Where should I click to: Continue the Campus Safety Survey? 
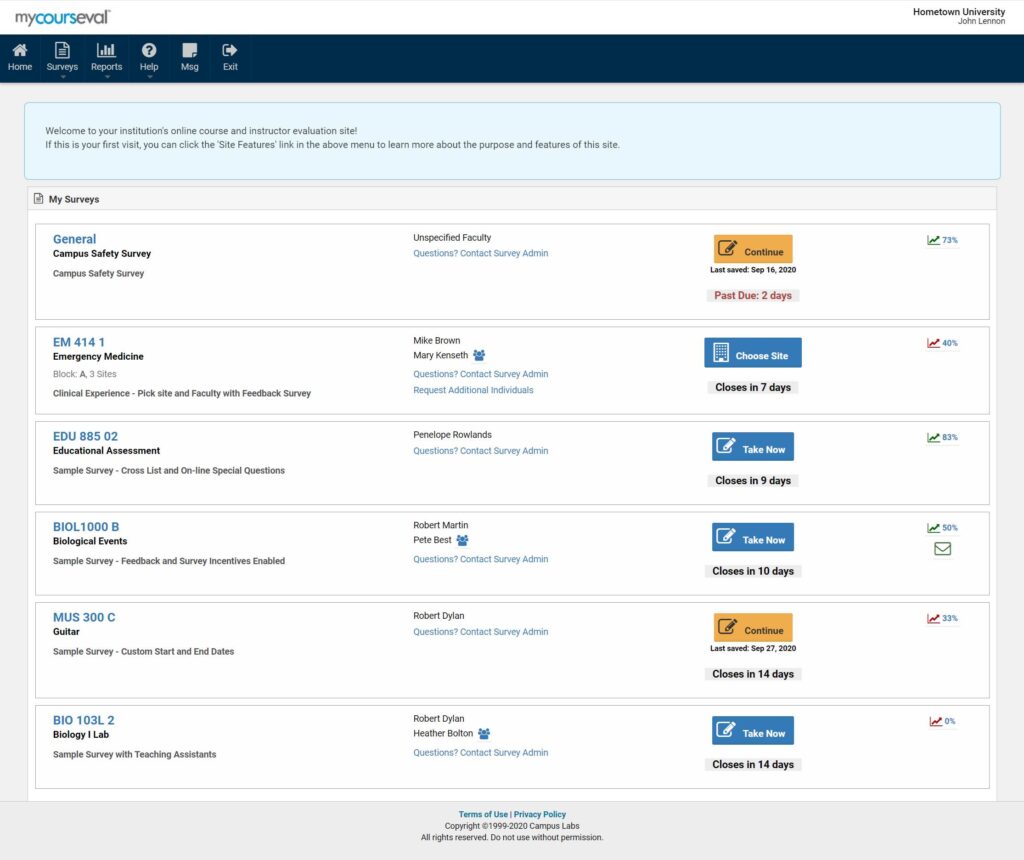click(x=753, y=249)
